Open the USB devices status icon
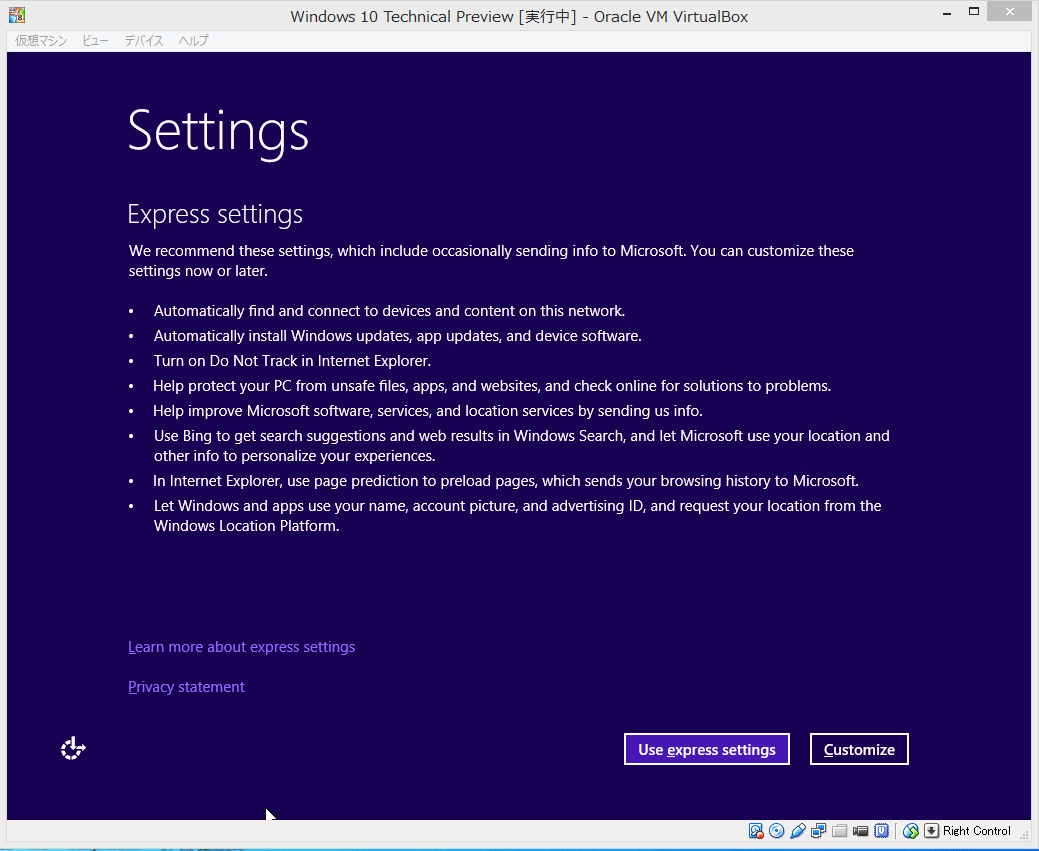Image resolution: width=1039 pixels, height=851 pixels. pyautogui.click(x=798, y=830)
